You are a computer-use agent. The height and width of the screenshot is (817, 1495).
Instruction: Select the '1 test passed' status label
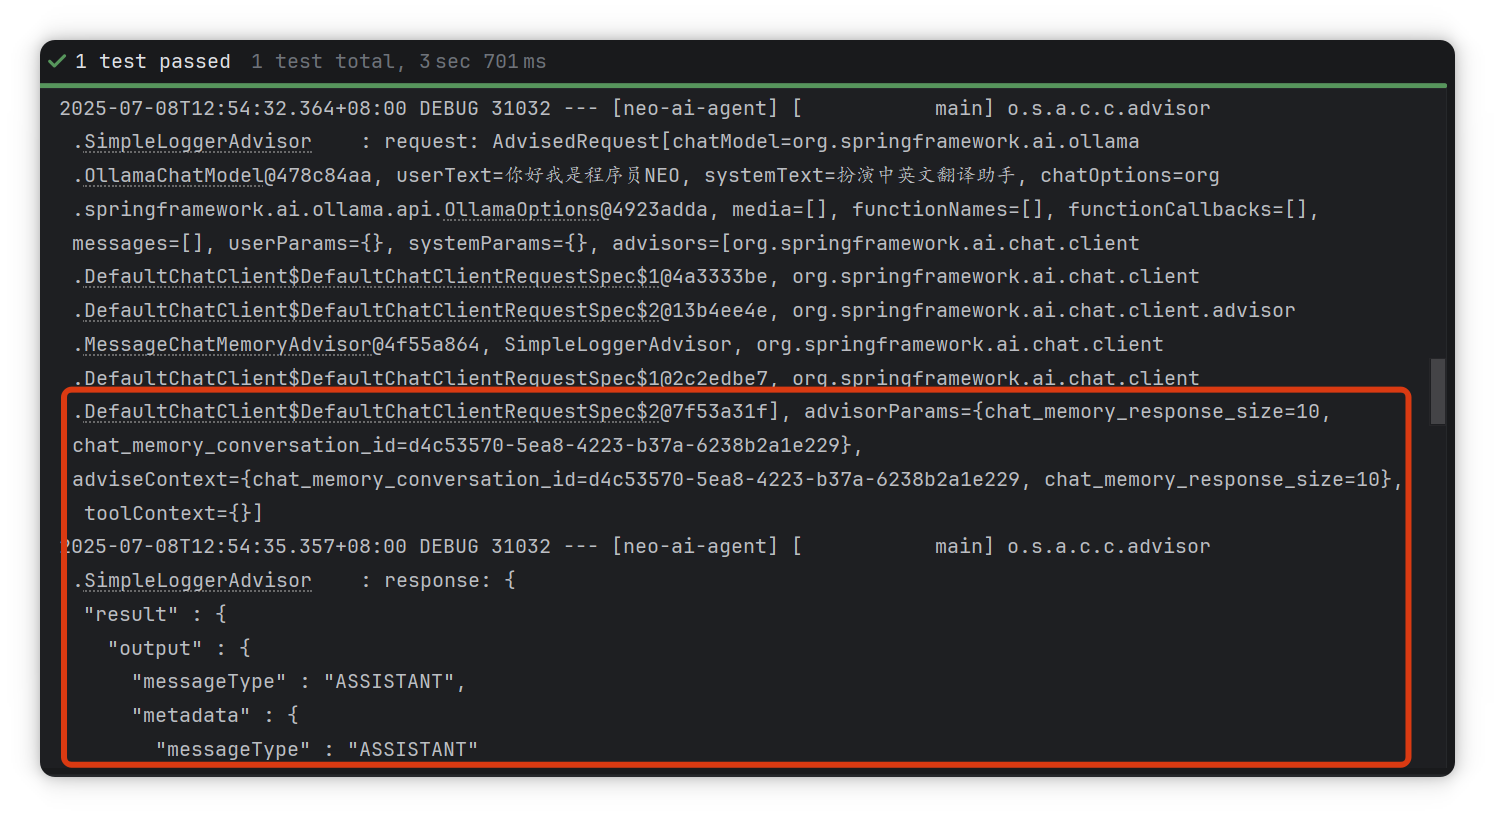click(x=153, y=61)
